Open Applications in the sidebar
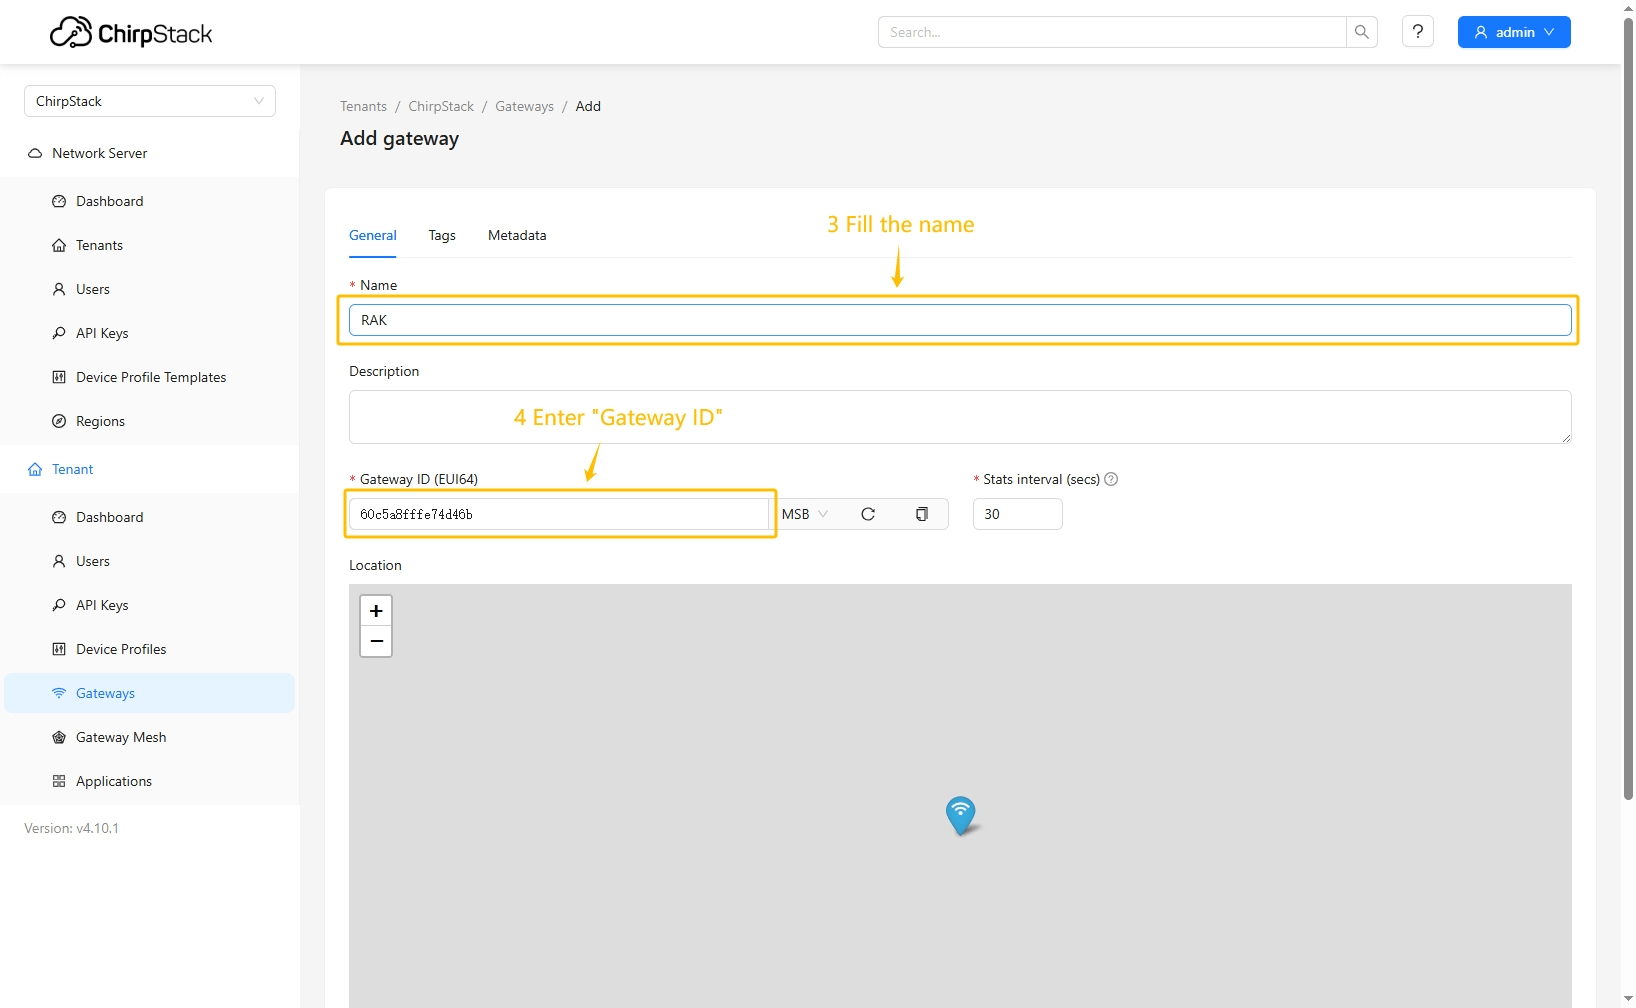The width and height of the screenshot is (1636, 1008). pos(114,781)
